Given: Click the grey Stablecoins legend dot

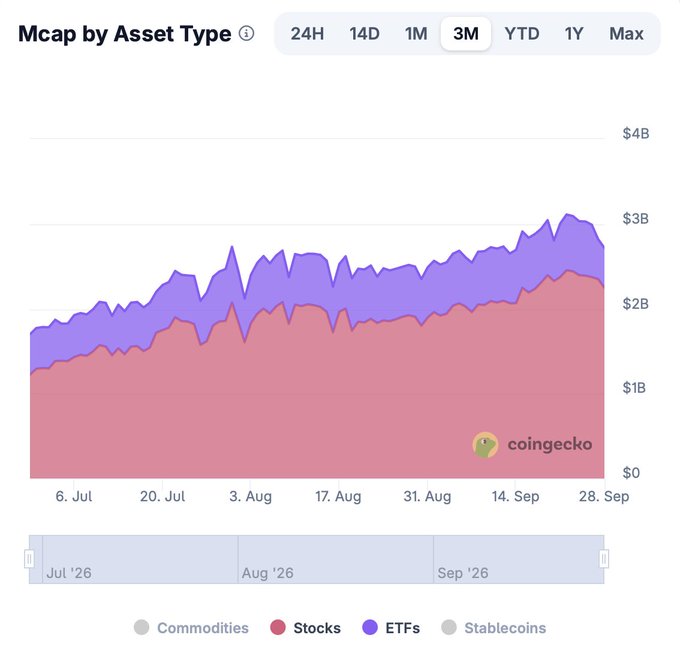Looking at the screenshot, I should 449,627.
